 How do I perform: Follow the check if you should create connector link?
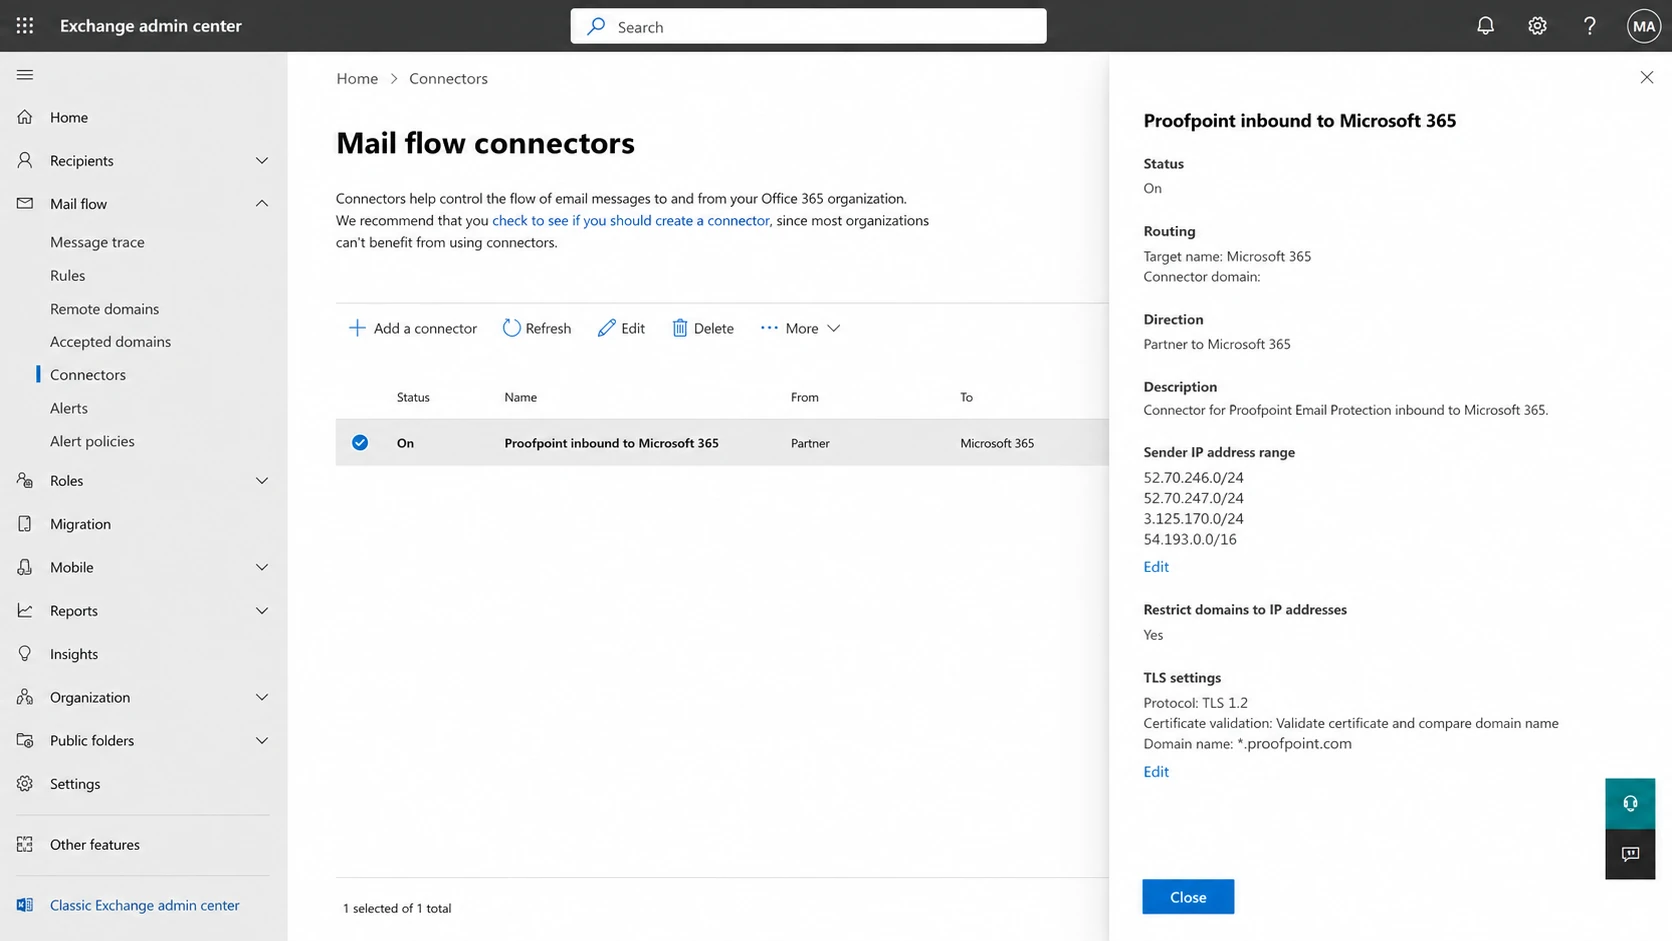pyautogui.click(x=631, y=220)
